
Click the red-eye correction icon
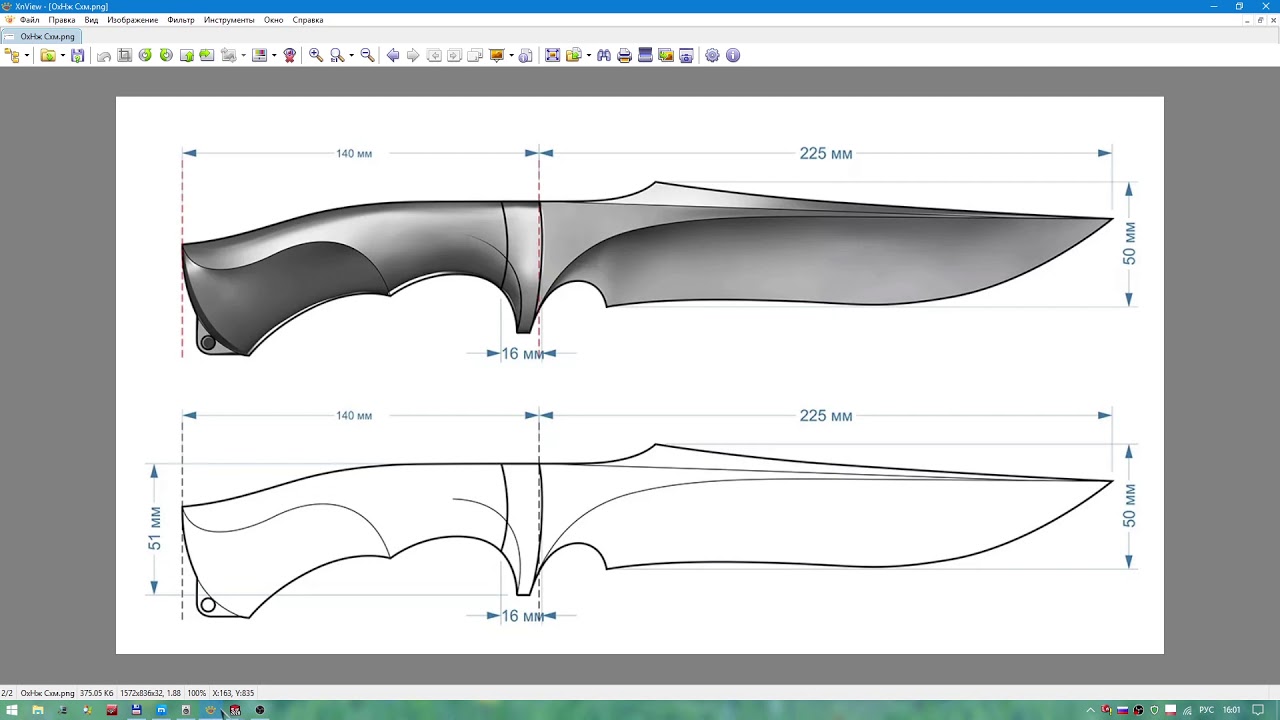point(290,56)
